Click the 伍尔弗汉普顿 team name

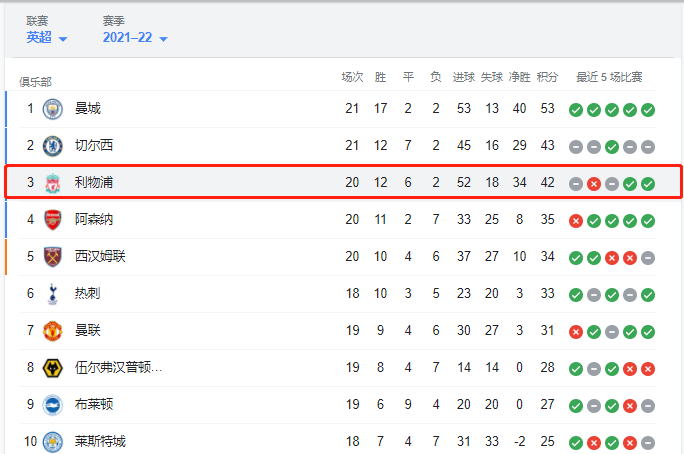pyautogui.click(x=118, y=368)
